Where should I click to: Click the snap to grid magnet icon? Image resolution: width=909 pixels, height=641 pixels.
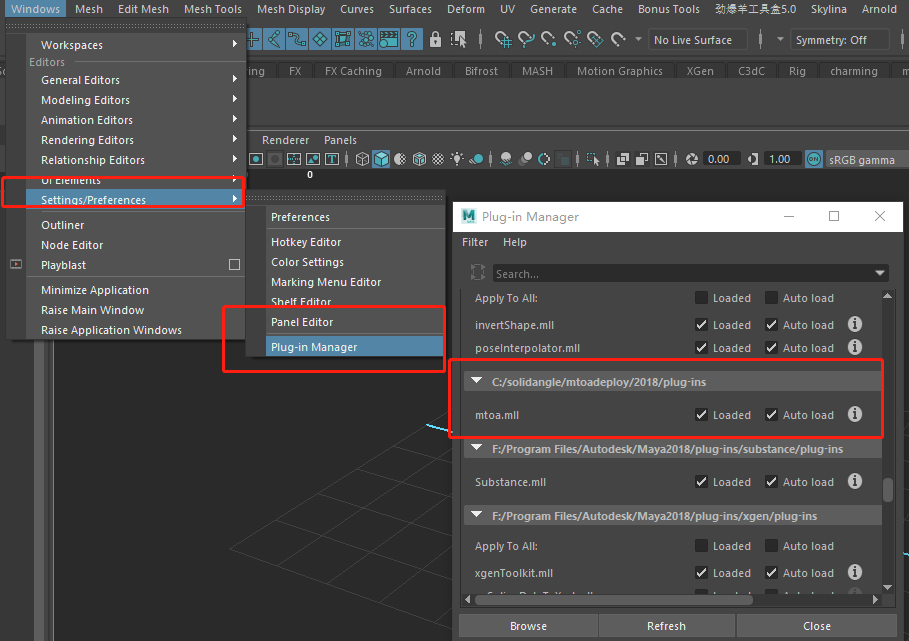point(503,40)
